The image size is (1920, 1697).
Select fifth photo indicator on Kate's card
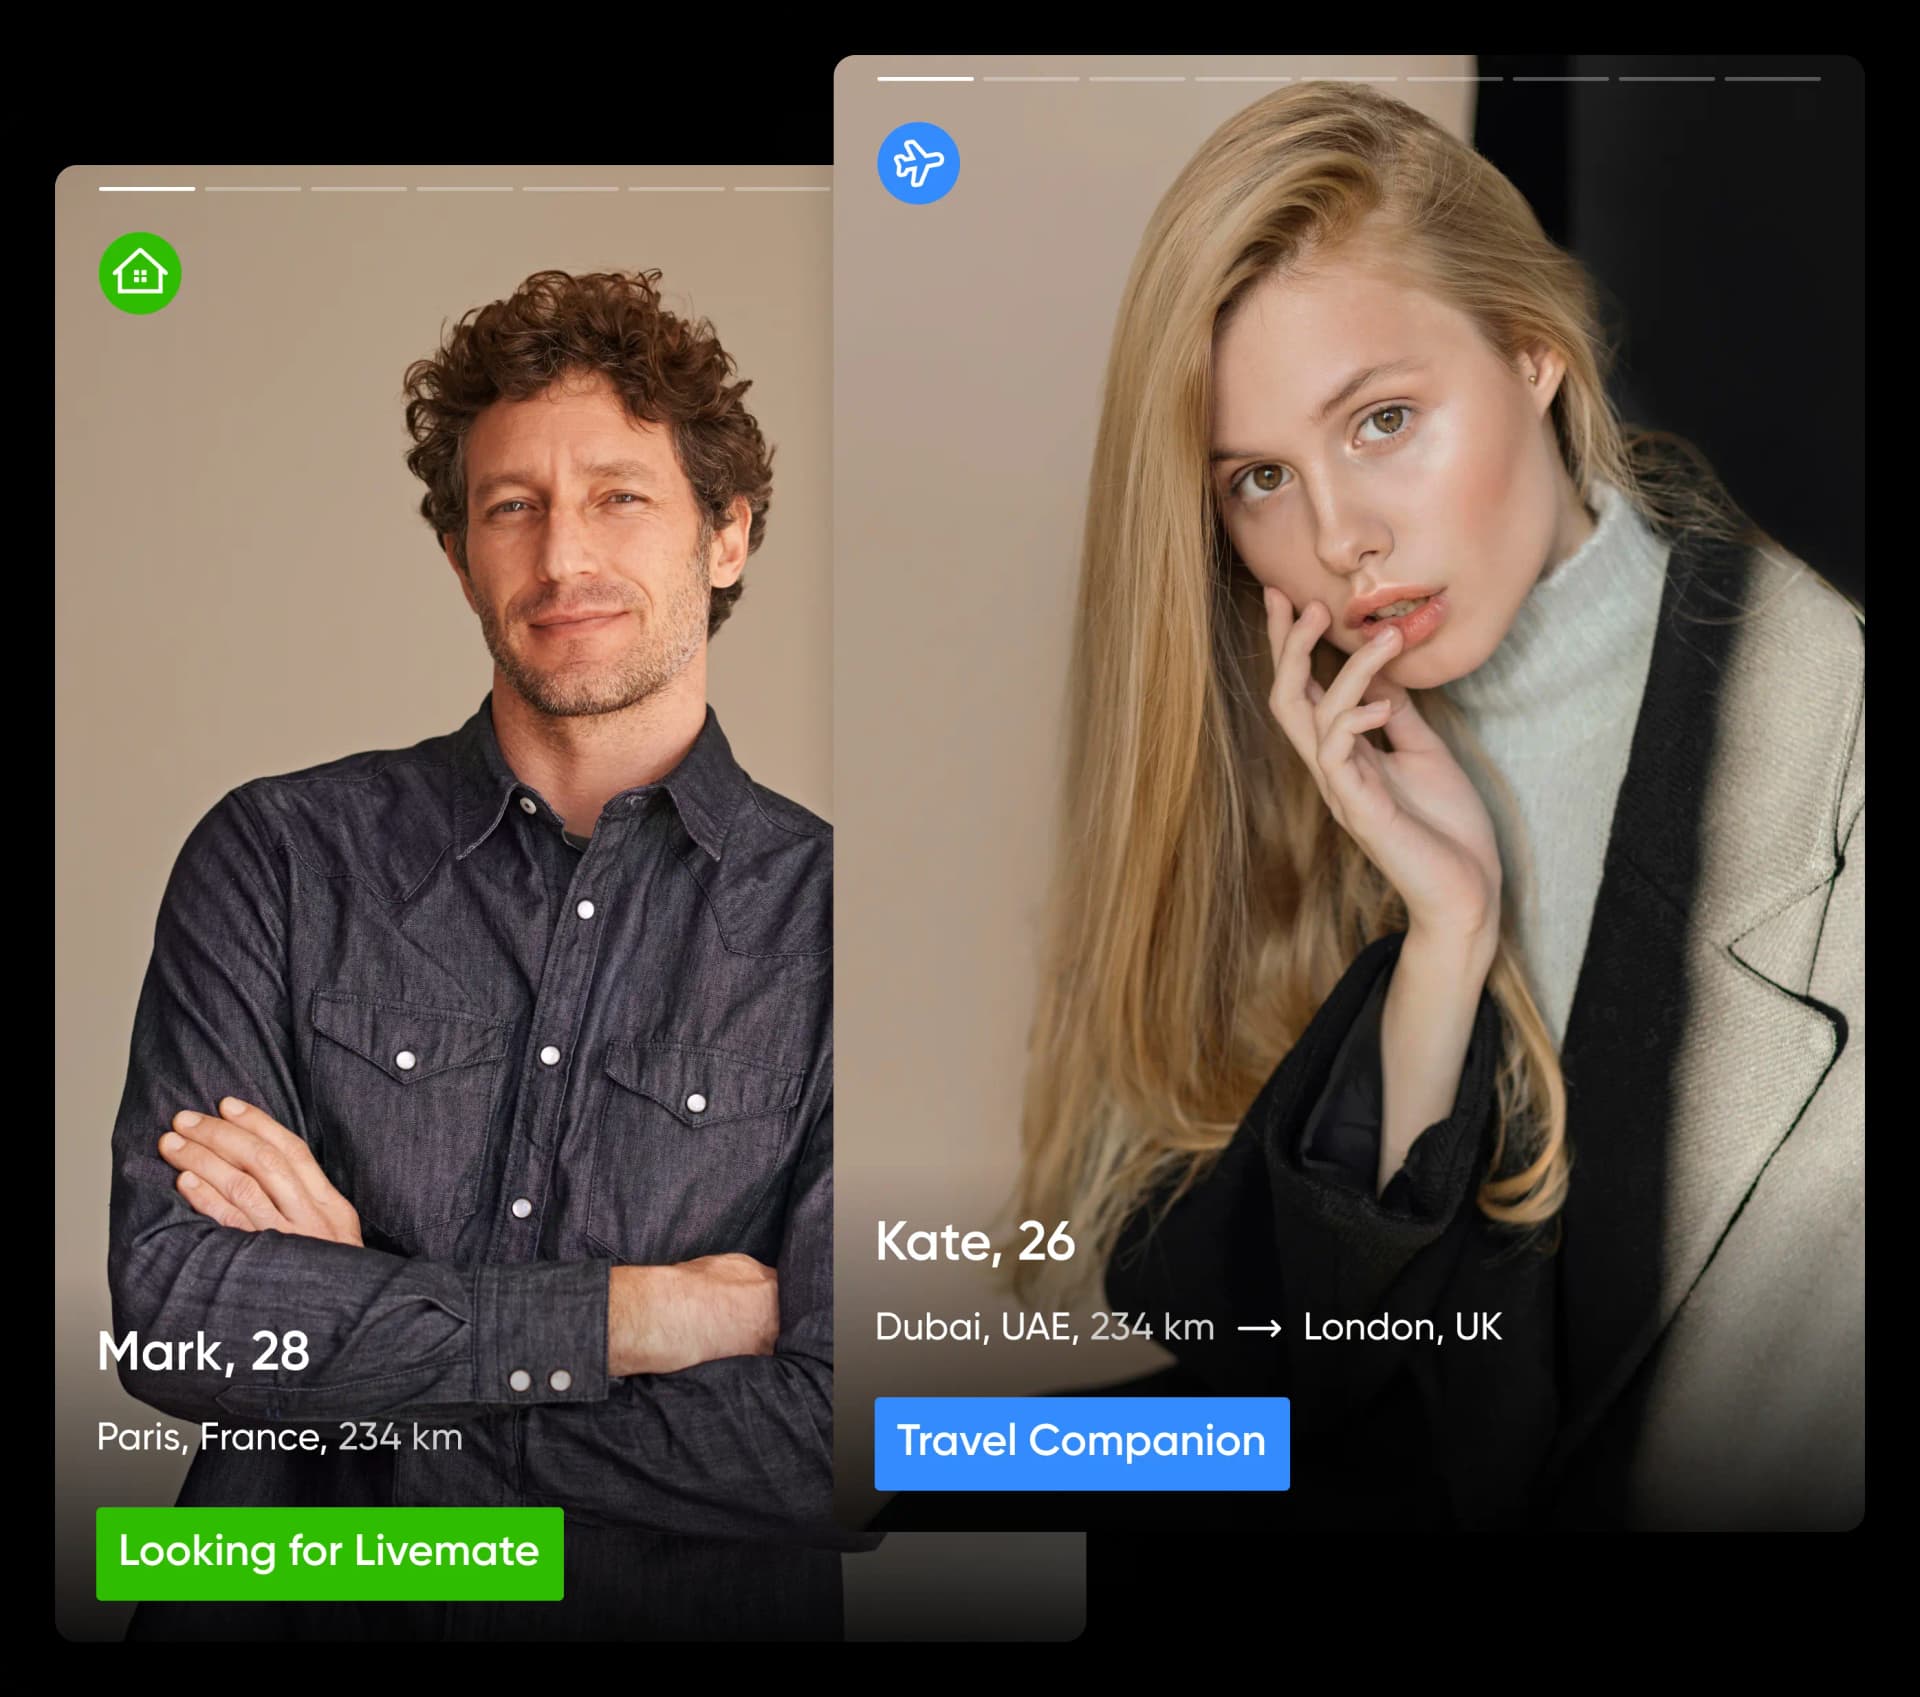pos(1349,78)
